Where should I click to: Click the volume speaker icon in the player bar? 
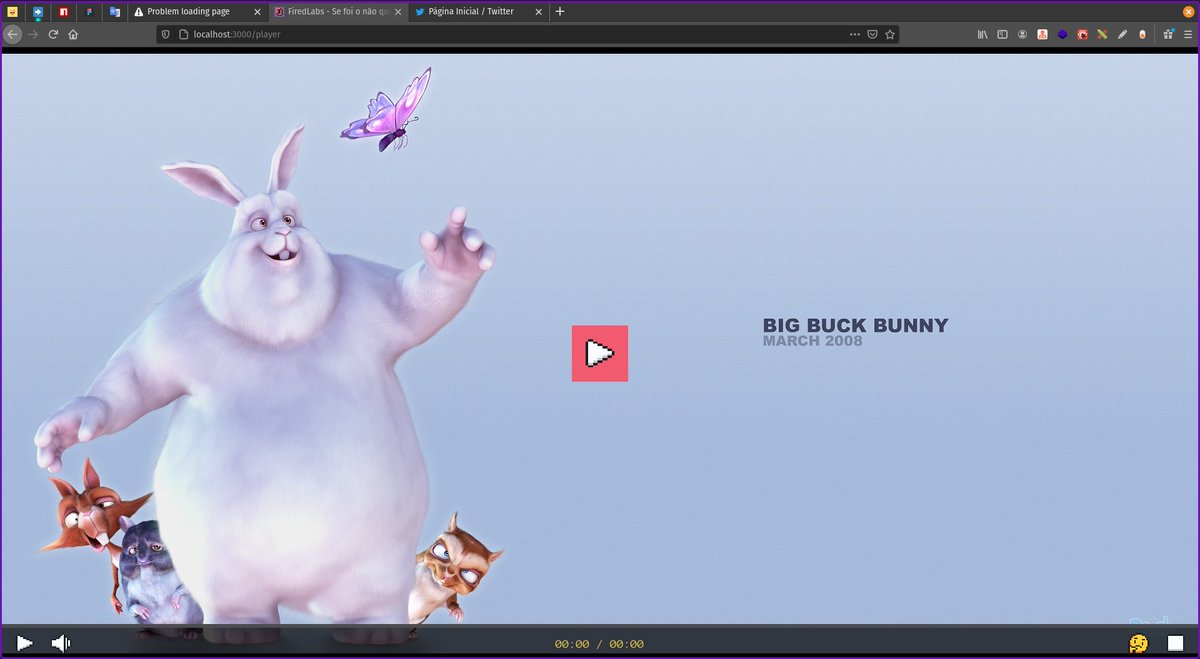(x=60, y=643)
